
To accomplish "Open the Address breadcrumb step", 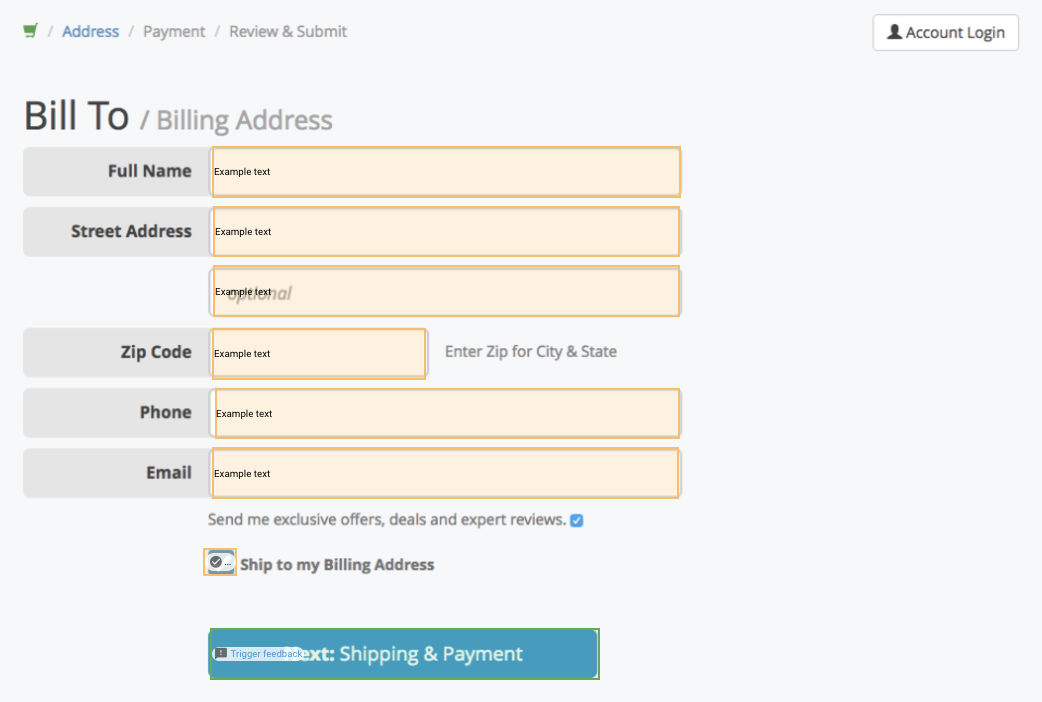I will (90, 31).
